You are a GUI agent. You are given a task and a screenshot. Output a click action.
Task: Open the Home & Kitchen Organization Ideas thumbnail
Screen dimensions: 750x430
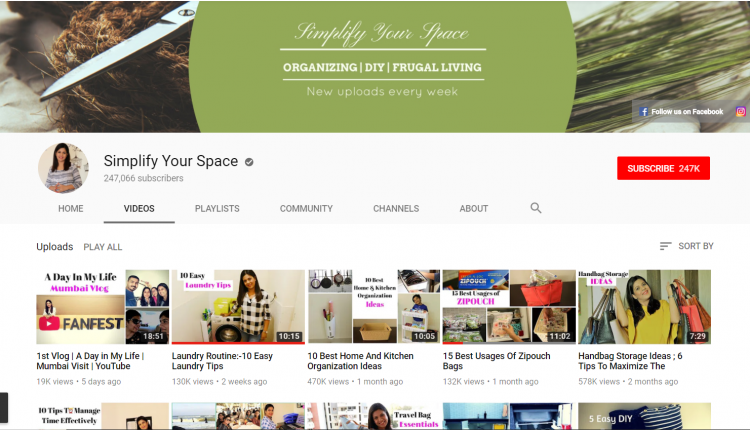[x=374, y=307]
